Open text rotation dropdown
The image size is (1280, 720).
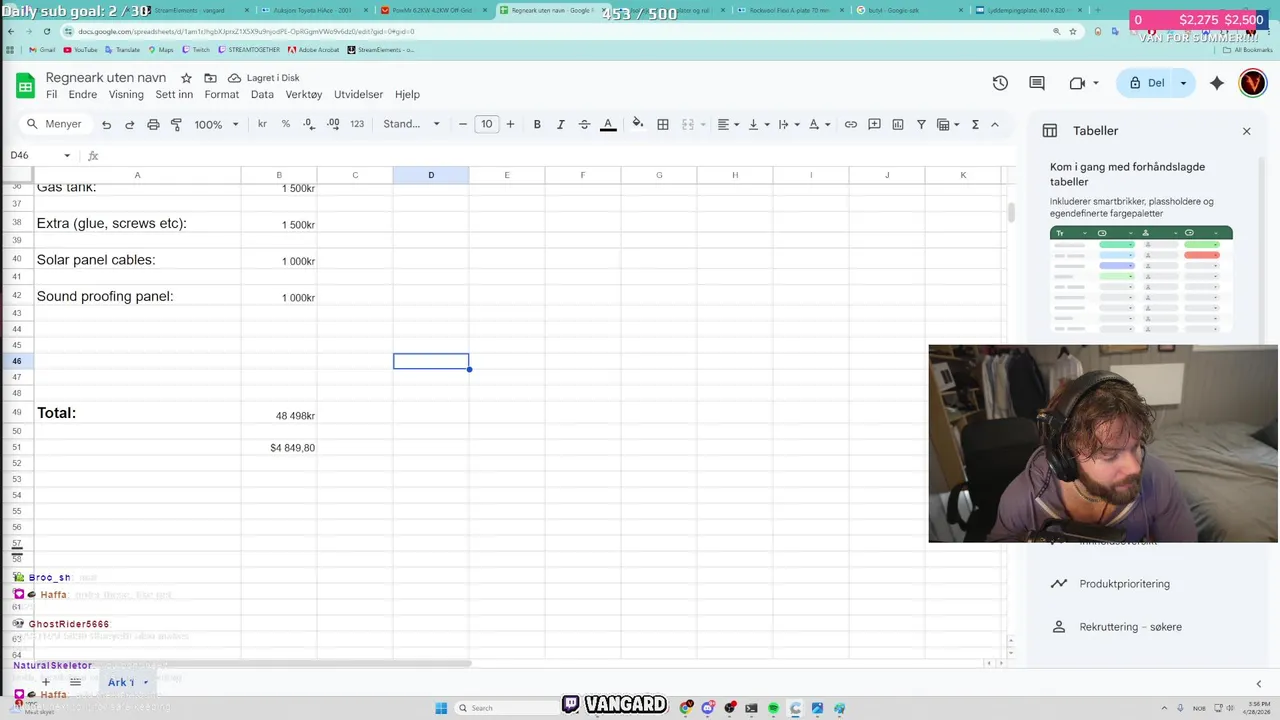[x=818, y=124]
